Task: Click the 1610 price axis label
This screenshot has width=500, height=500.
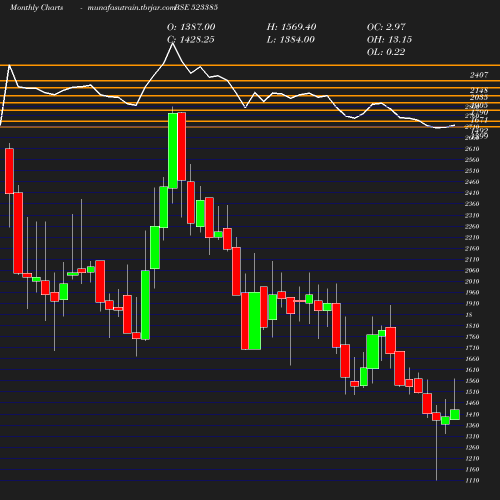Action: [472, 370]
